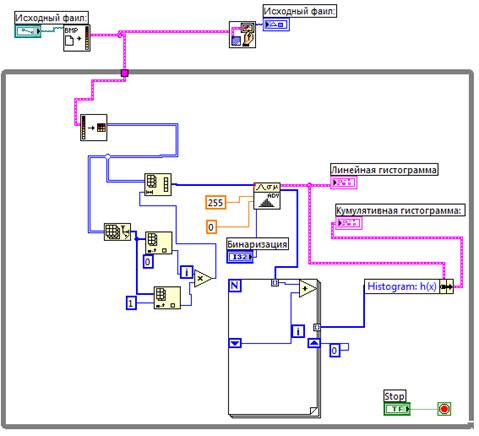Click the Линейная гистограмма indicator terminal
Screen dimensions: 479x436
(344, 183)
